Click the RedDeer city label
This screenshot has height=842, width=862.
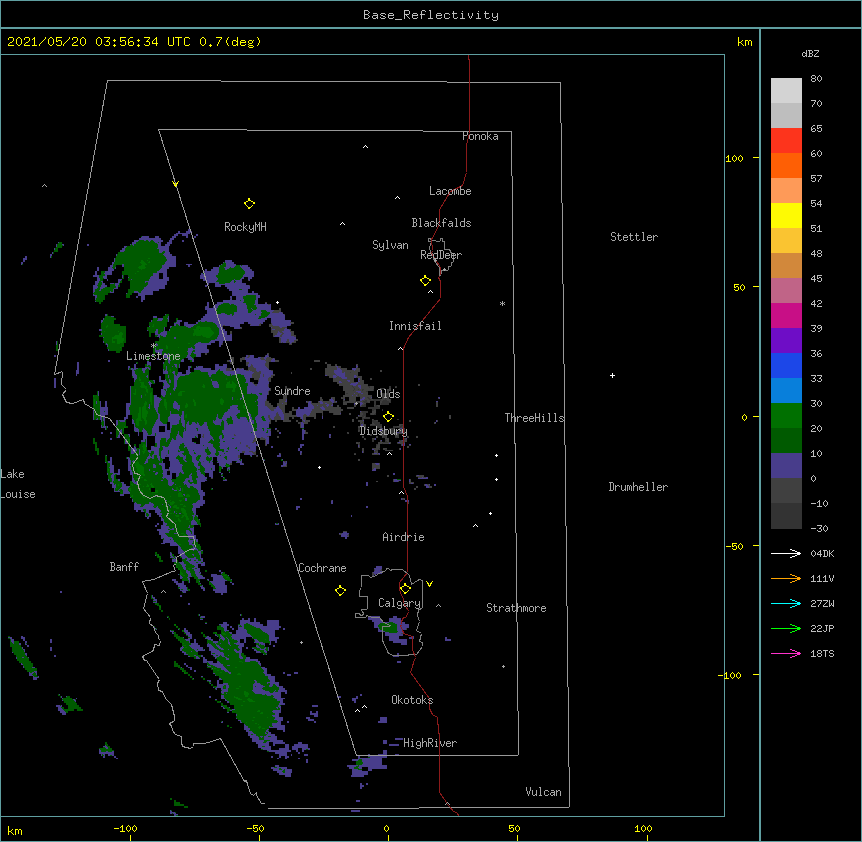click(441, 255)
